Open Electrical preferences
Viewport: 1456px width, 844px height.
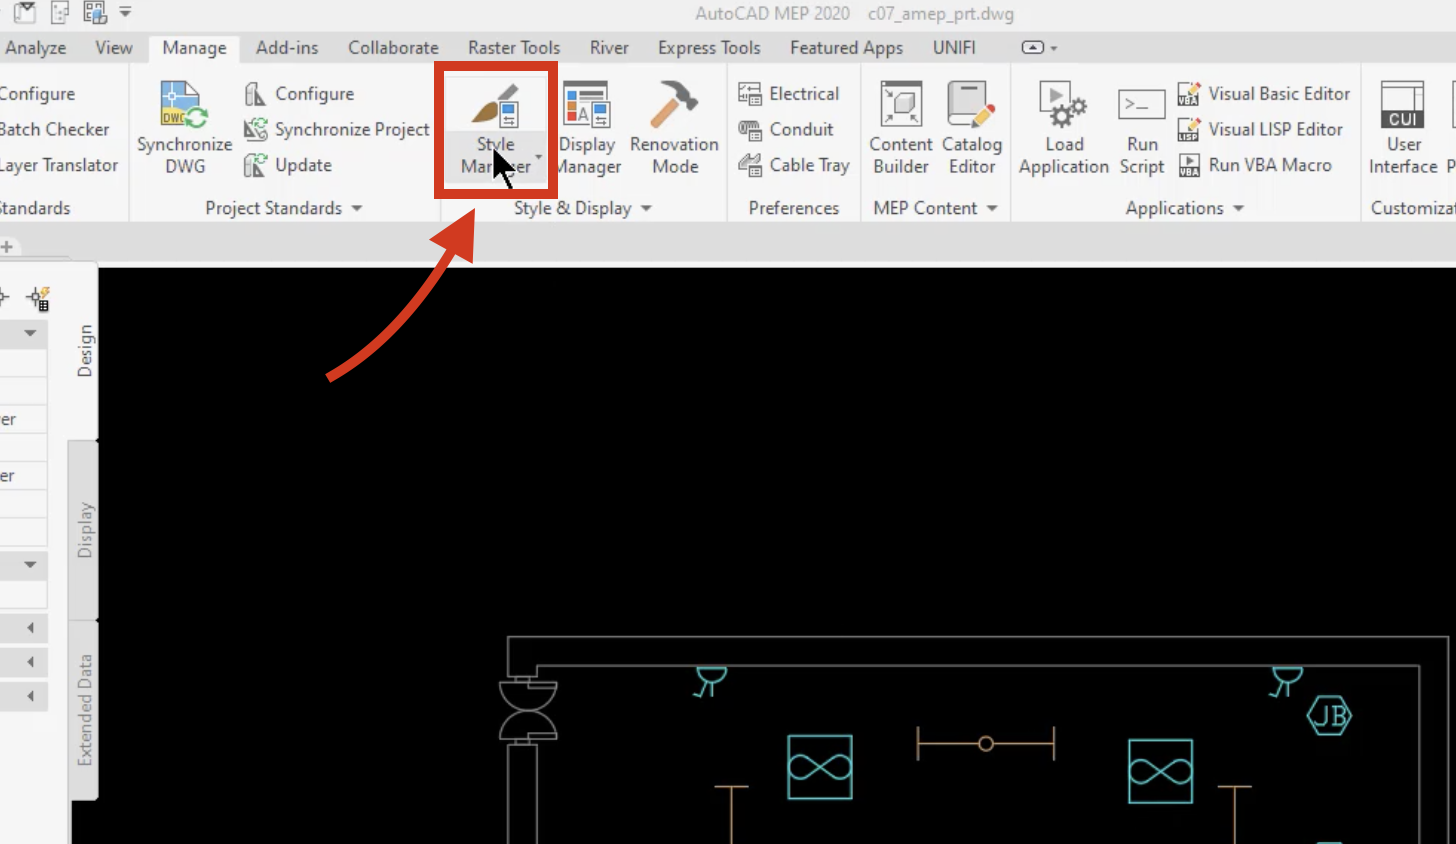tap(789, 94)
